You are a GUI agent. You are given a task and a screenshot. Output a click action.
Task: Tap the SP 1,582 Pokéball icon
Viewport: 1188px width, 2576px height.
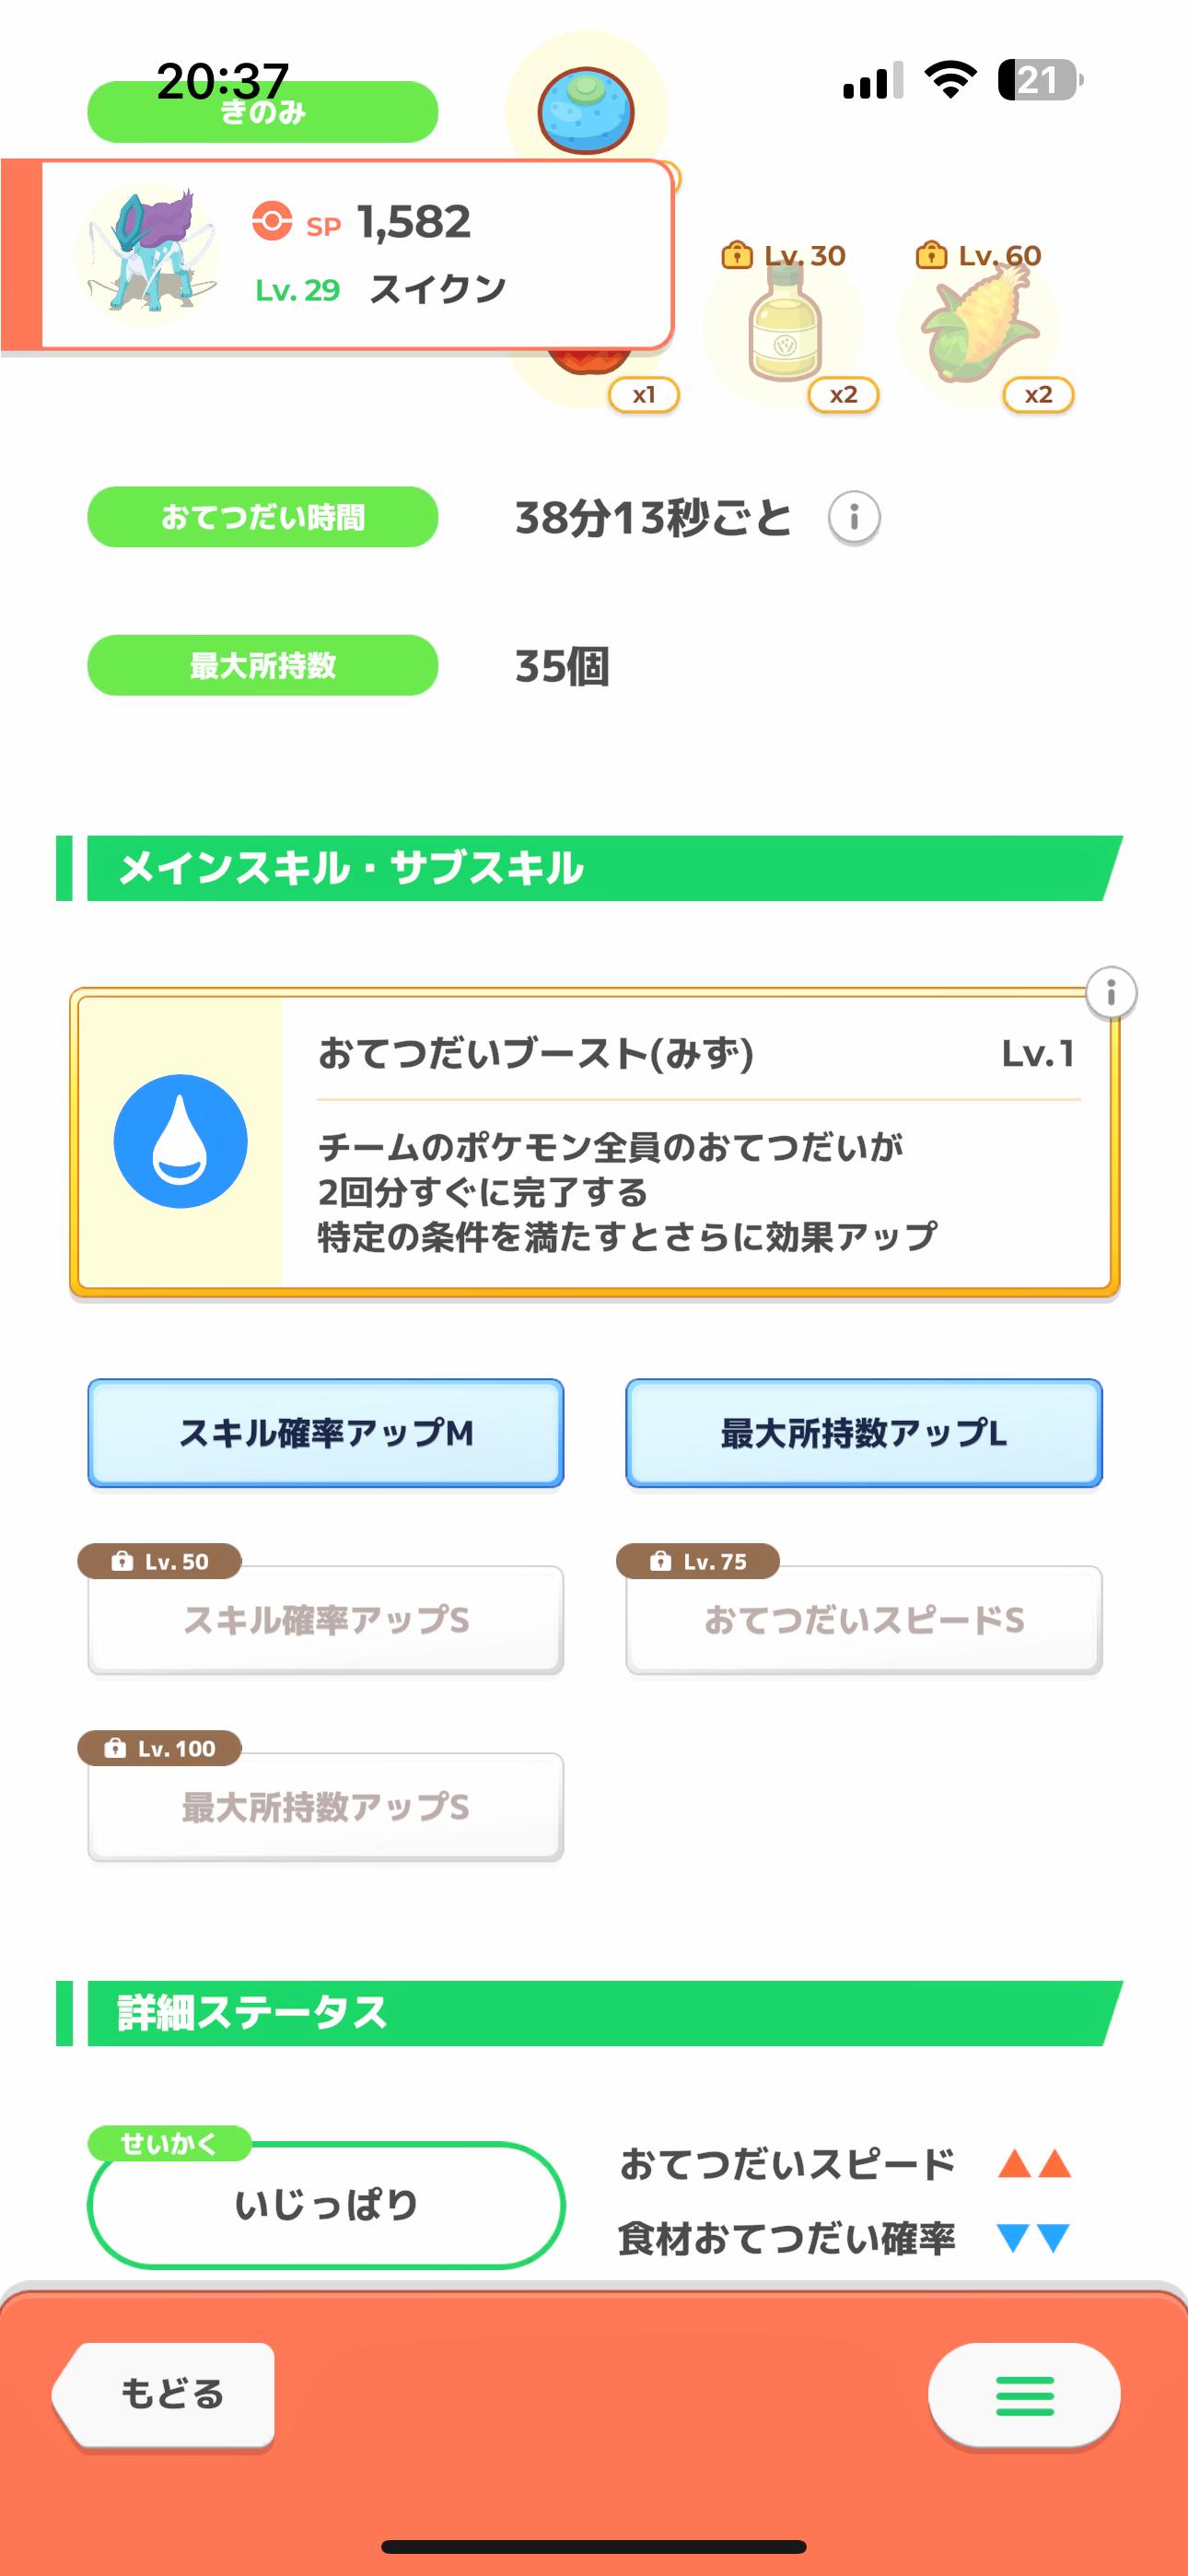click(x=272, y=221)
